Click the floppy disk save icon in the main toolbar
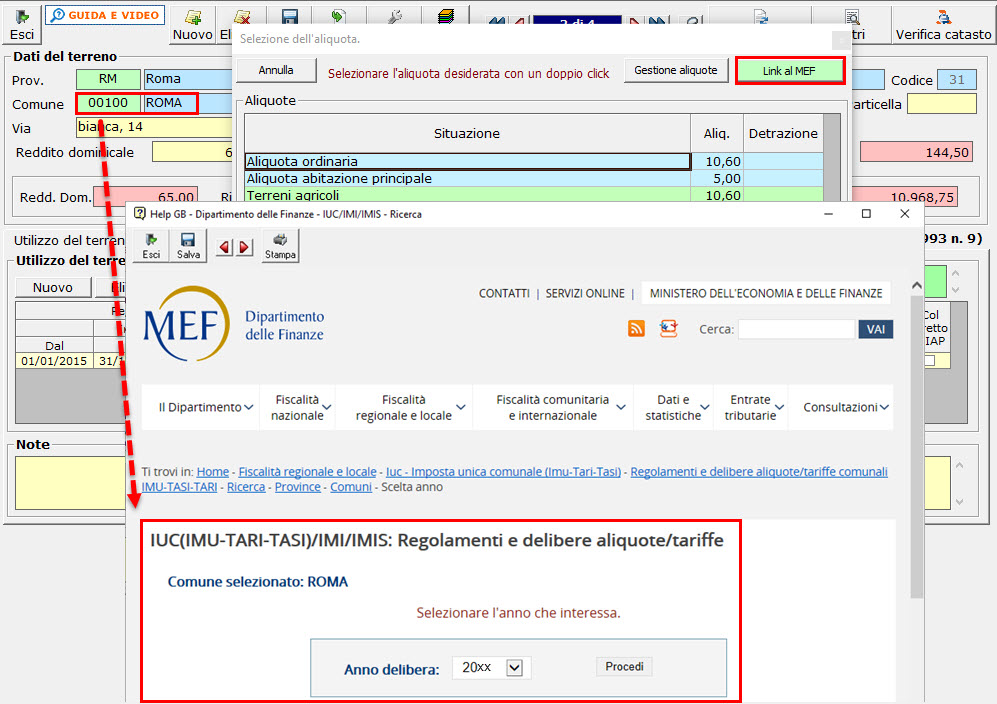997x704 pixels. (x=290, y=17)
